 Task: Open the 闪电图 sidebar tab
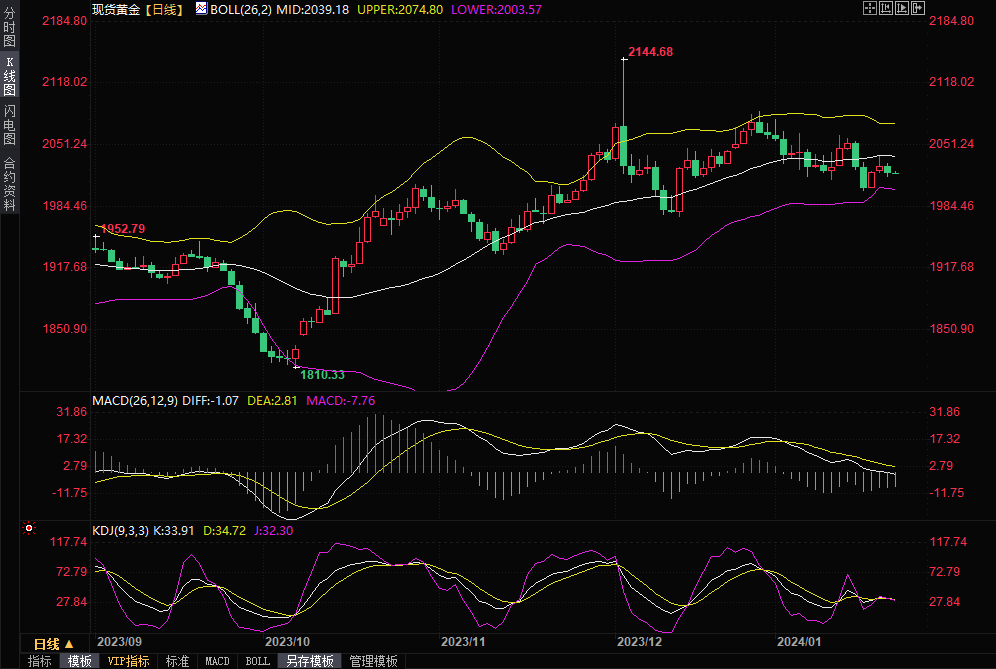[x=9, y=125]
